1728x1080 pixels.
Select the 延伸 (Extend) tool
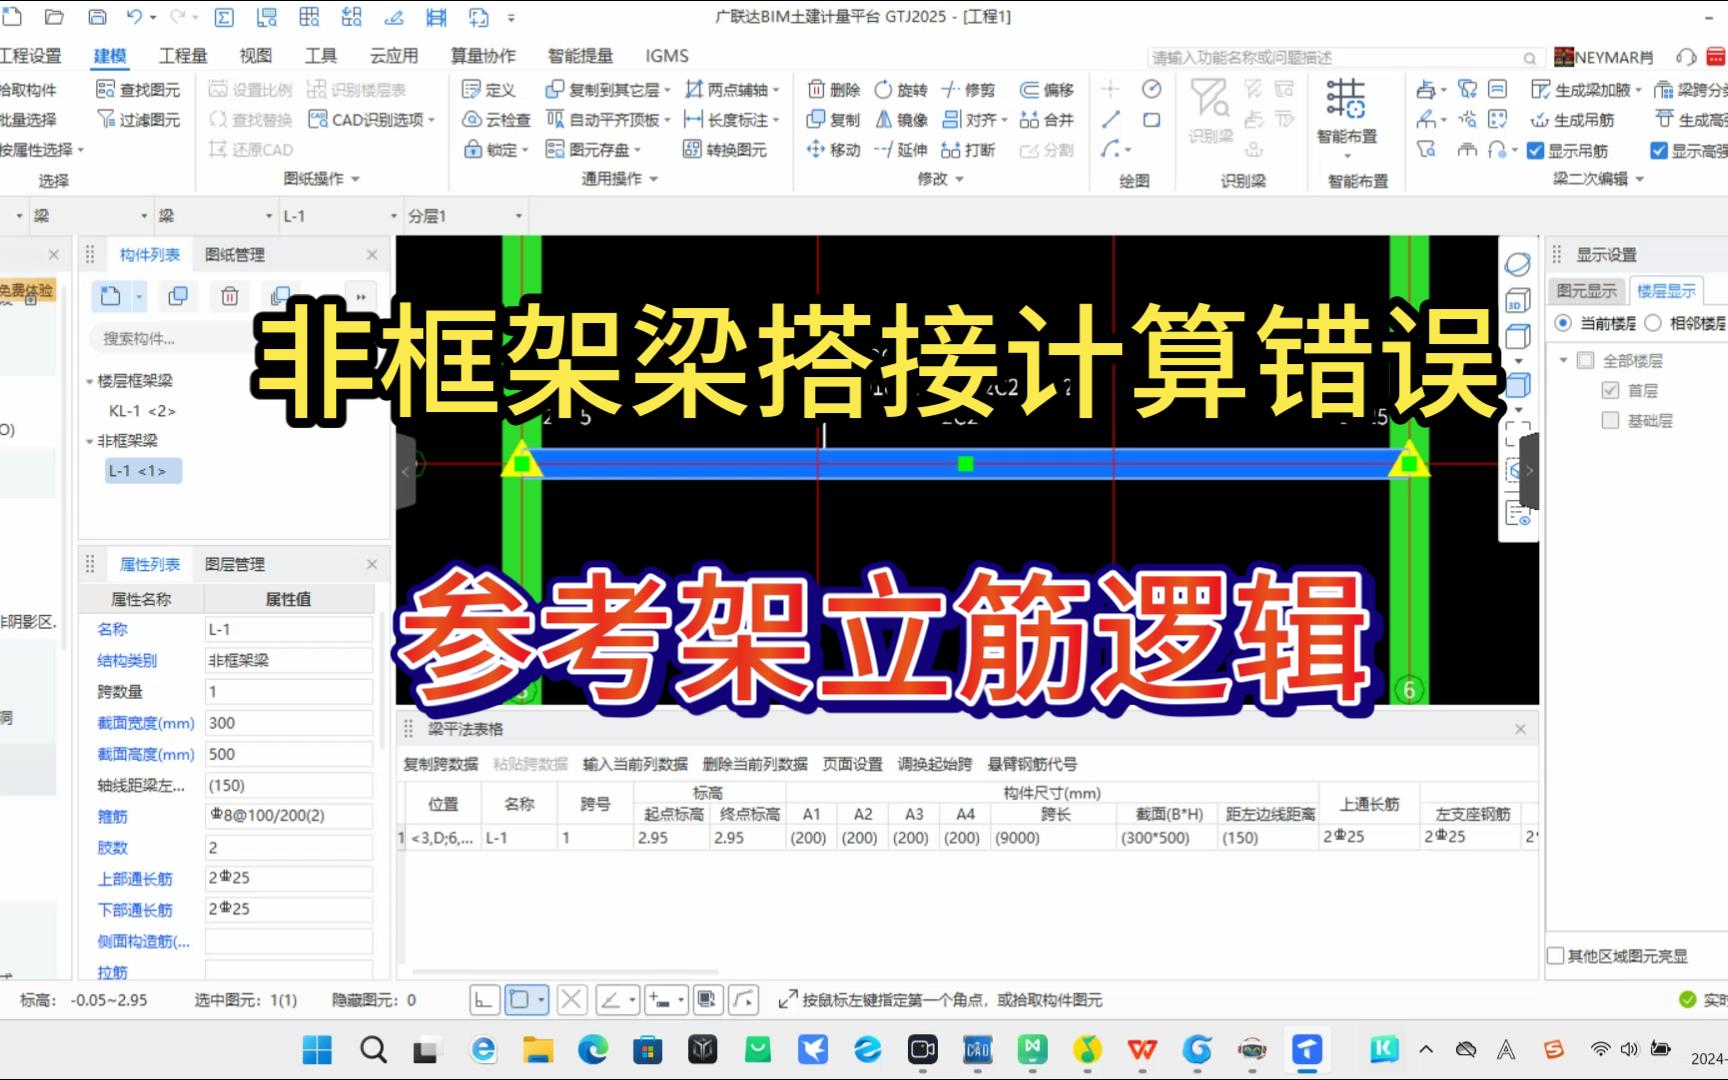[901, 150]
